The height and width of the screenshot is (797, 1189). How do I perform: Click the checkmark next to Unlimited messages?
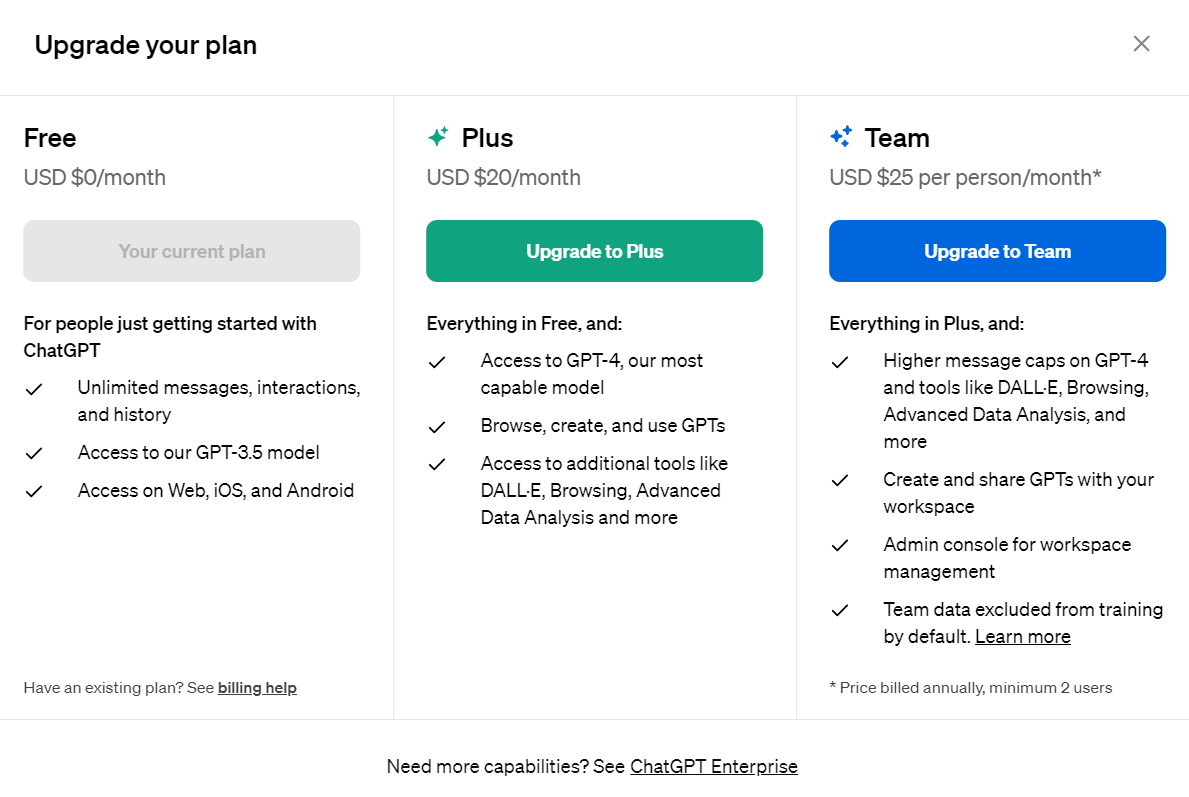click(33, 390)
